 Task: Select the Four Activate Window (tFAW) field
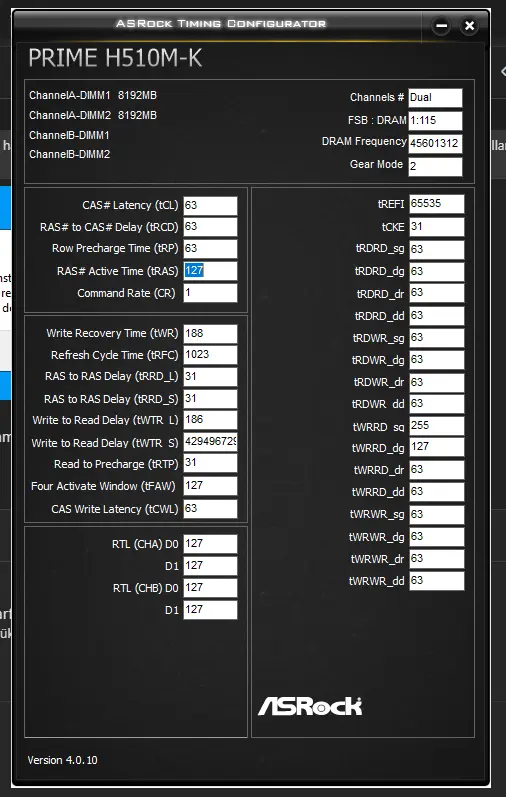pyautogui.click(x=210, y=486)
